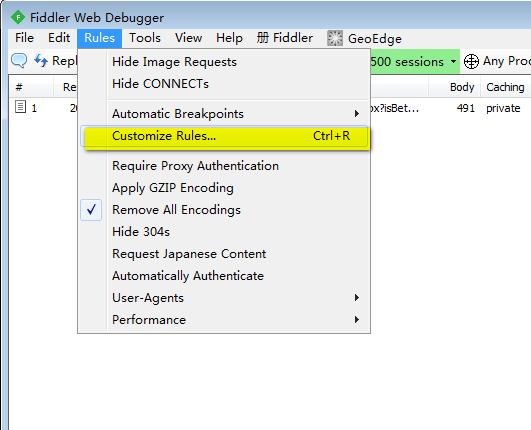Click the Any Process crosshair target icon
The image size is (531, 430).
(x=471, y=61)
